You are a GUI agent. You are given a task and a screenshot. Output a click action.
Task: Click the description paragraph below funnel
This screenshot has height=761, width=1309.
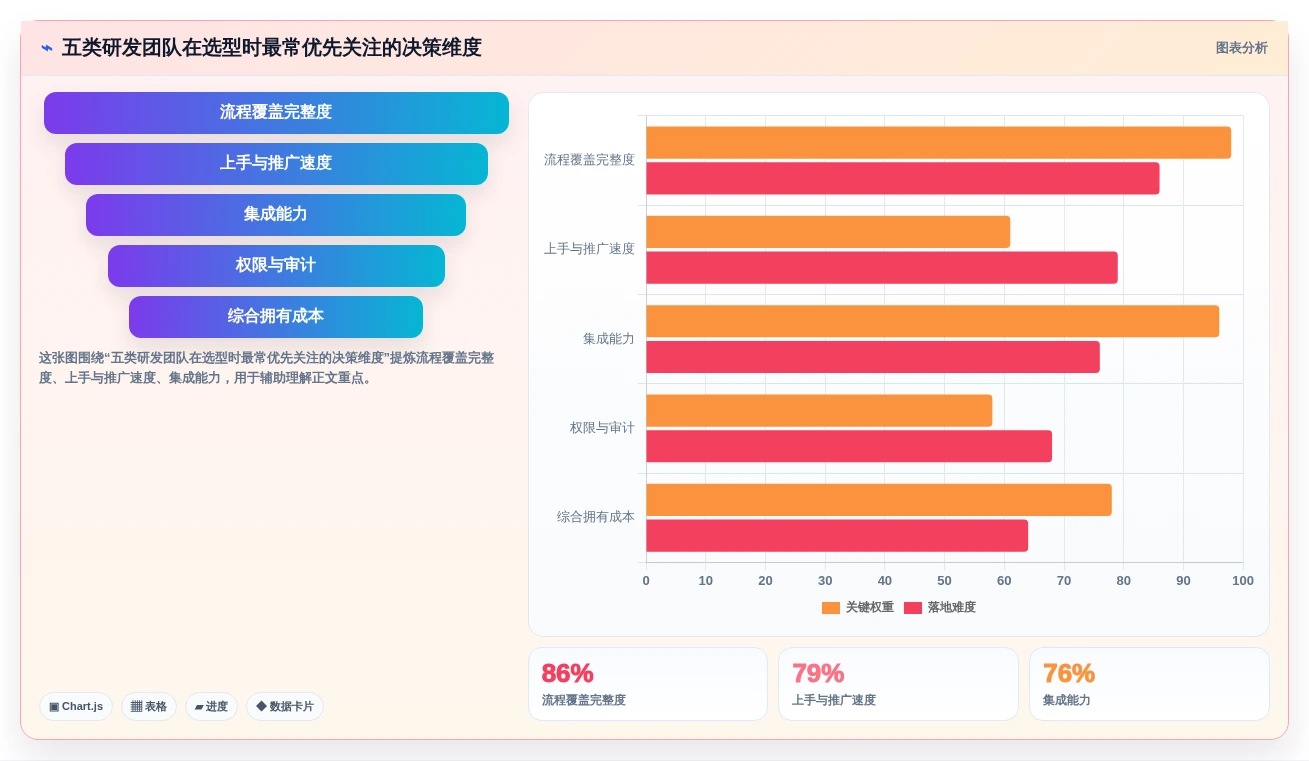266,368
